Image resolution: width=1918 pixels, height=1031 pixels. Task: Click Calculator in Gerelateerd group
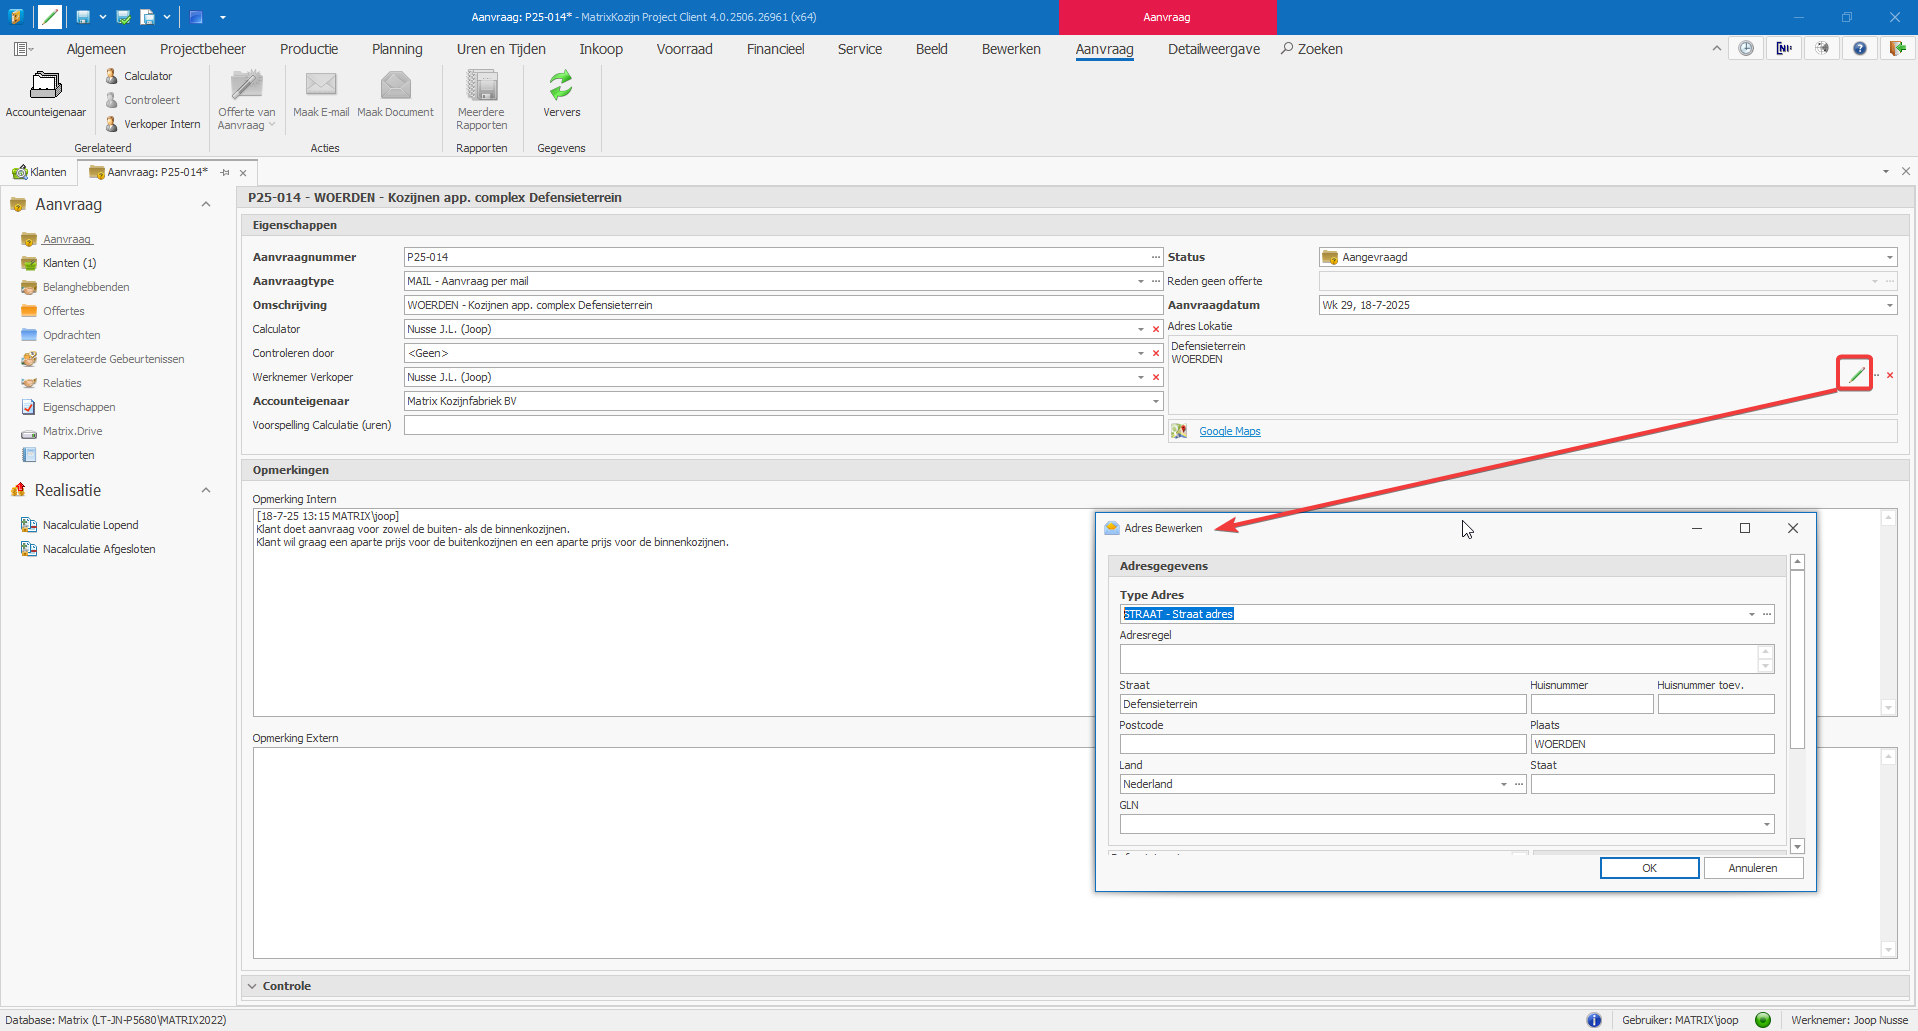tap(139, 76)
